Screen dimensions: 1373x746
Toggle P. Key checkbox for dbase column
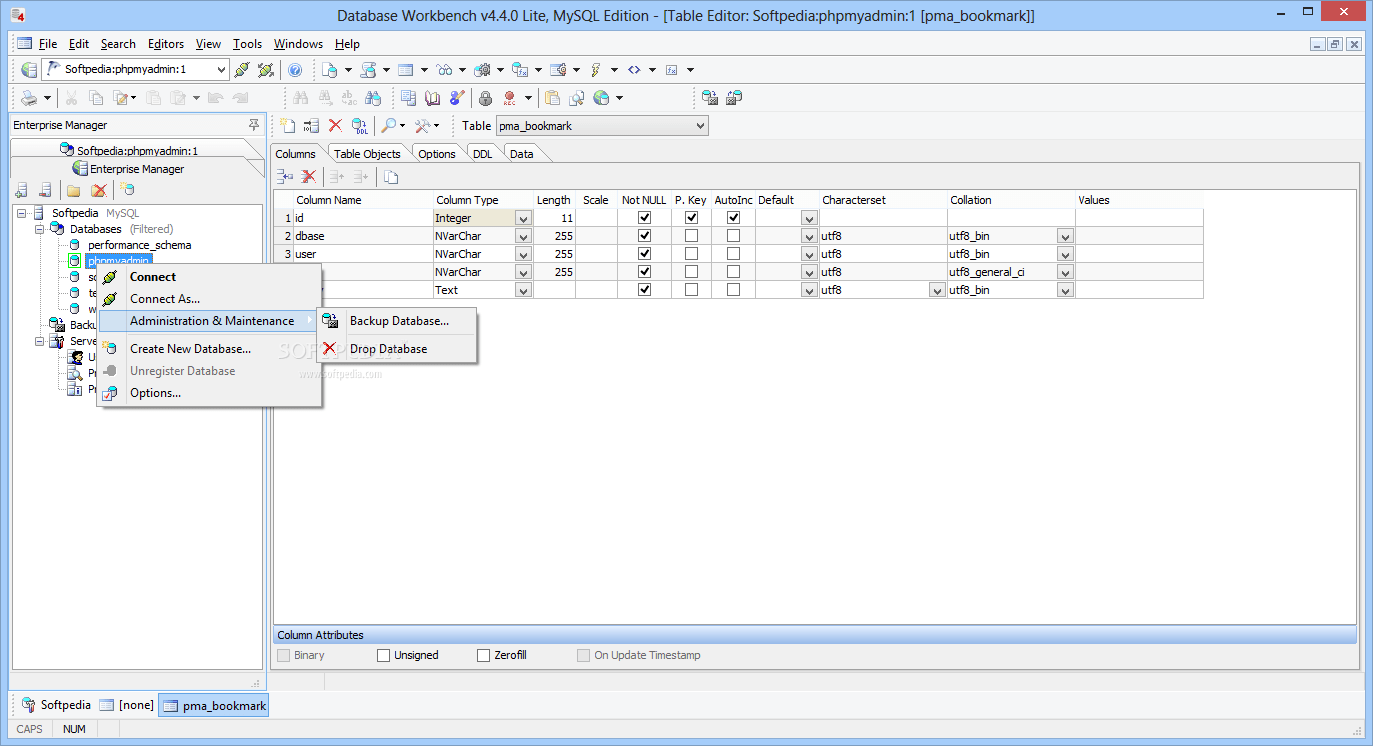click(691, 236)
